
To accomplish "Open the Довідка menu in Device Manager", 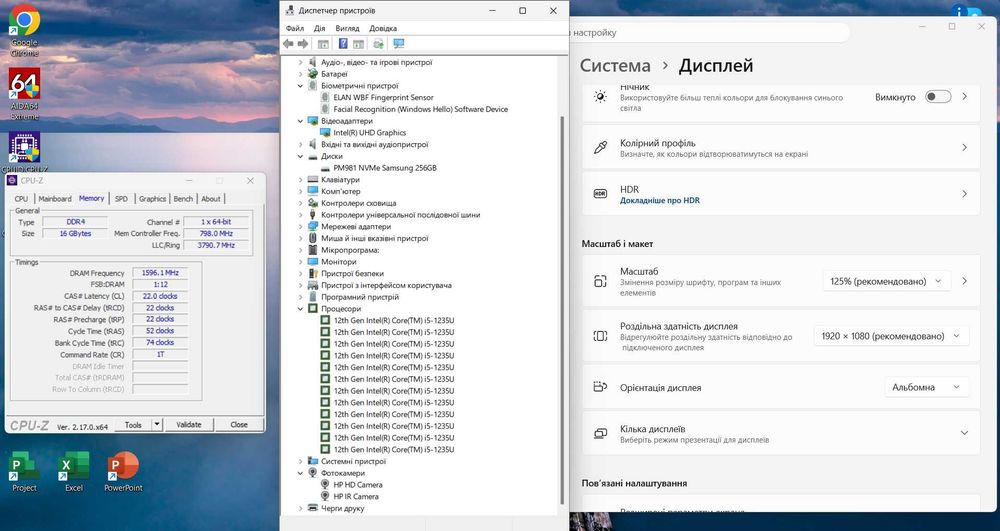I will (x=383, y=28).
